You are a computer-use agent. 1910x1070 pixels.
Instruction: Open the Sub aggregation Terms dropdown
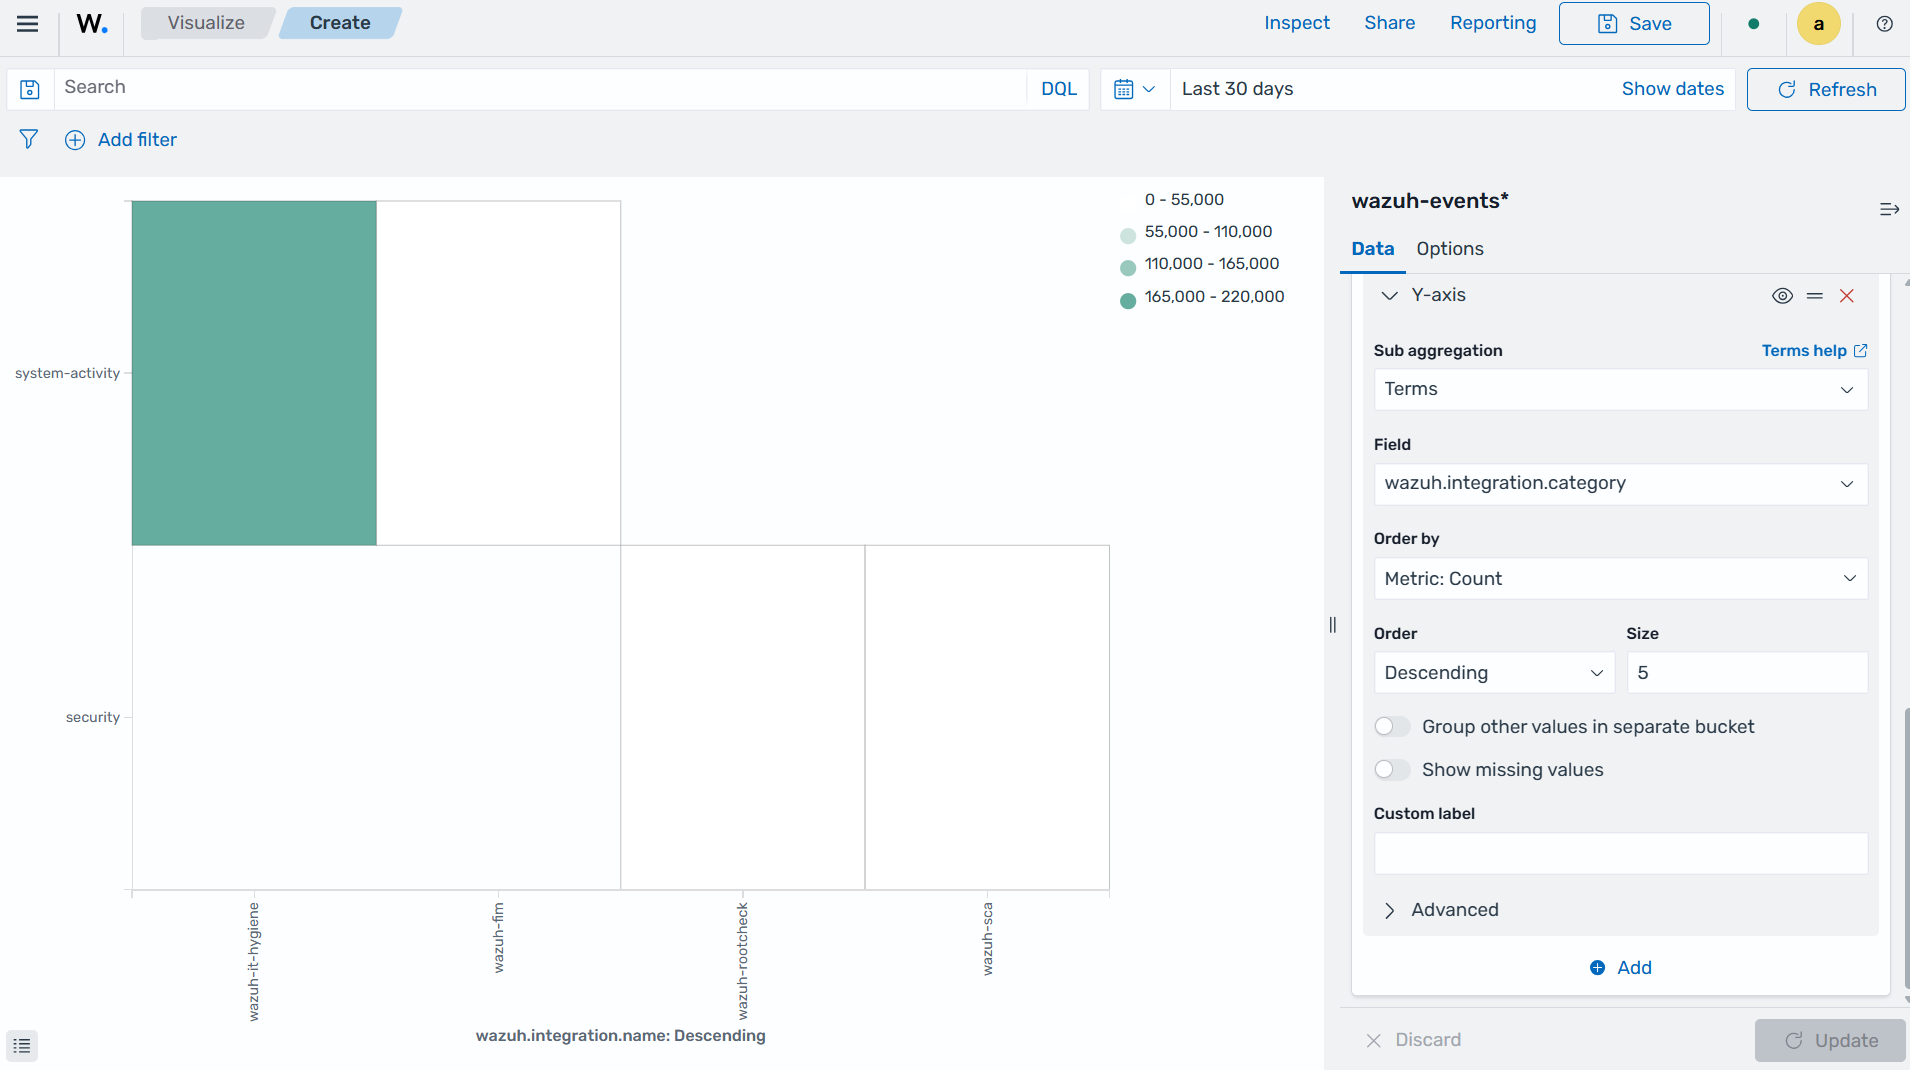[x=1620, y=389]
